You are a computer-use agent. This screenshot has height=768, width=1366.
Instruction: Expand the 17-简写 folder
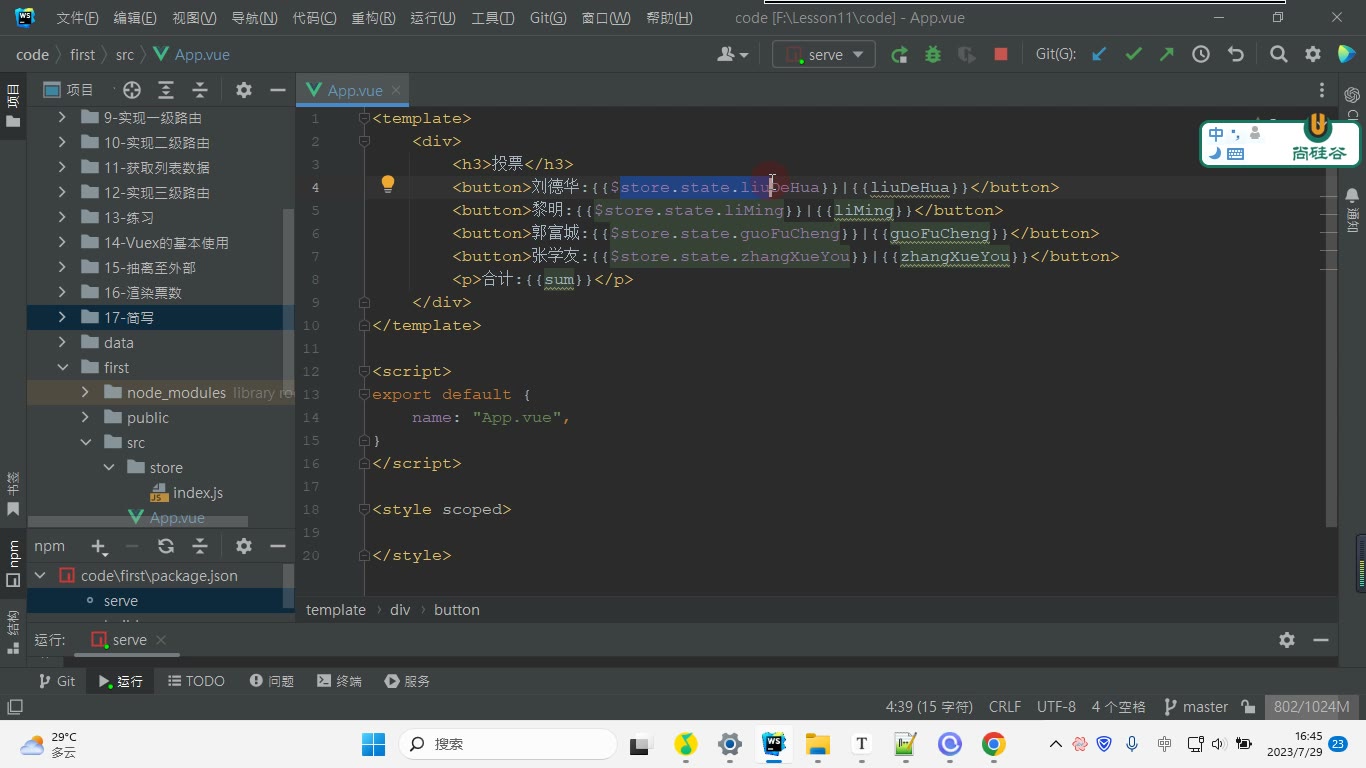pyautogui.click(x=62, y=317)
